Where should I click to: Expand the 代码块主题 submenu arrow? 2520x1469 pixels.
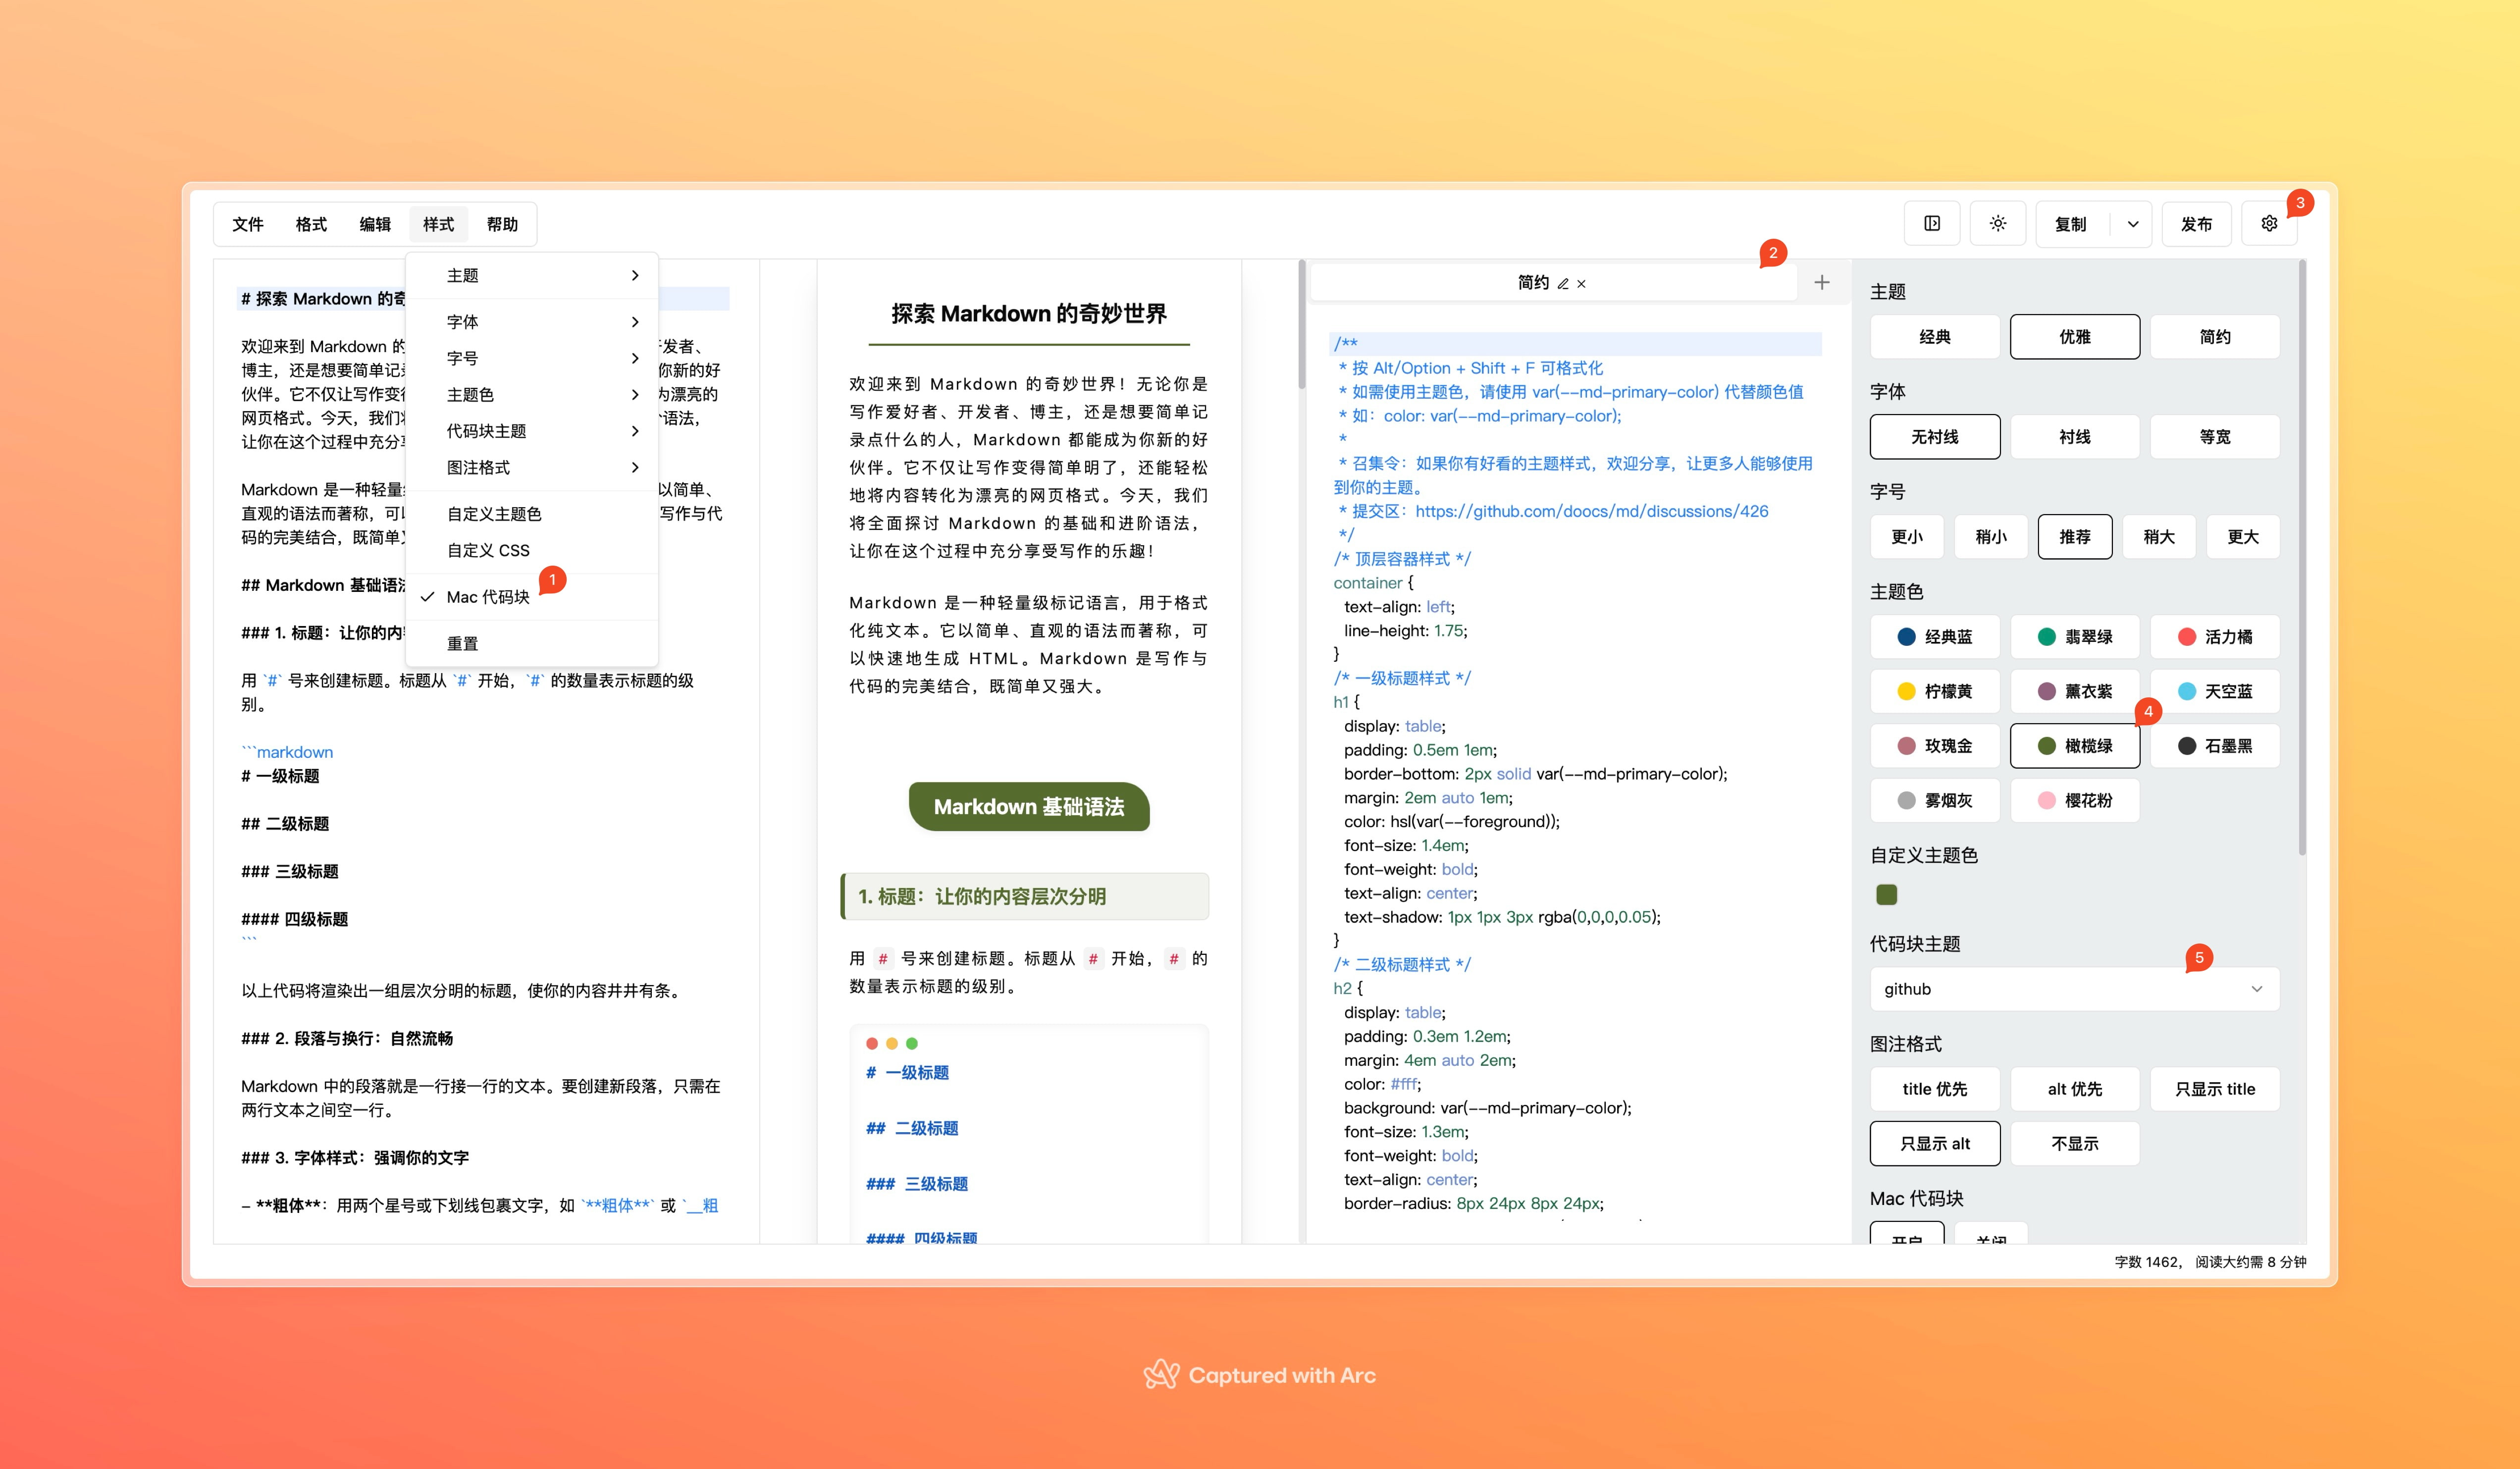(x=635, y=431)
